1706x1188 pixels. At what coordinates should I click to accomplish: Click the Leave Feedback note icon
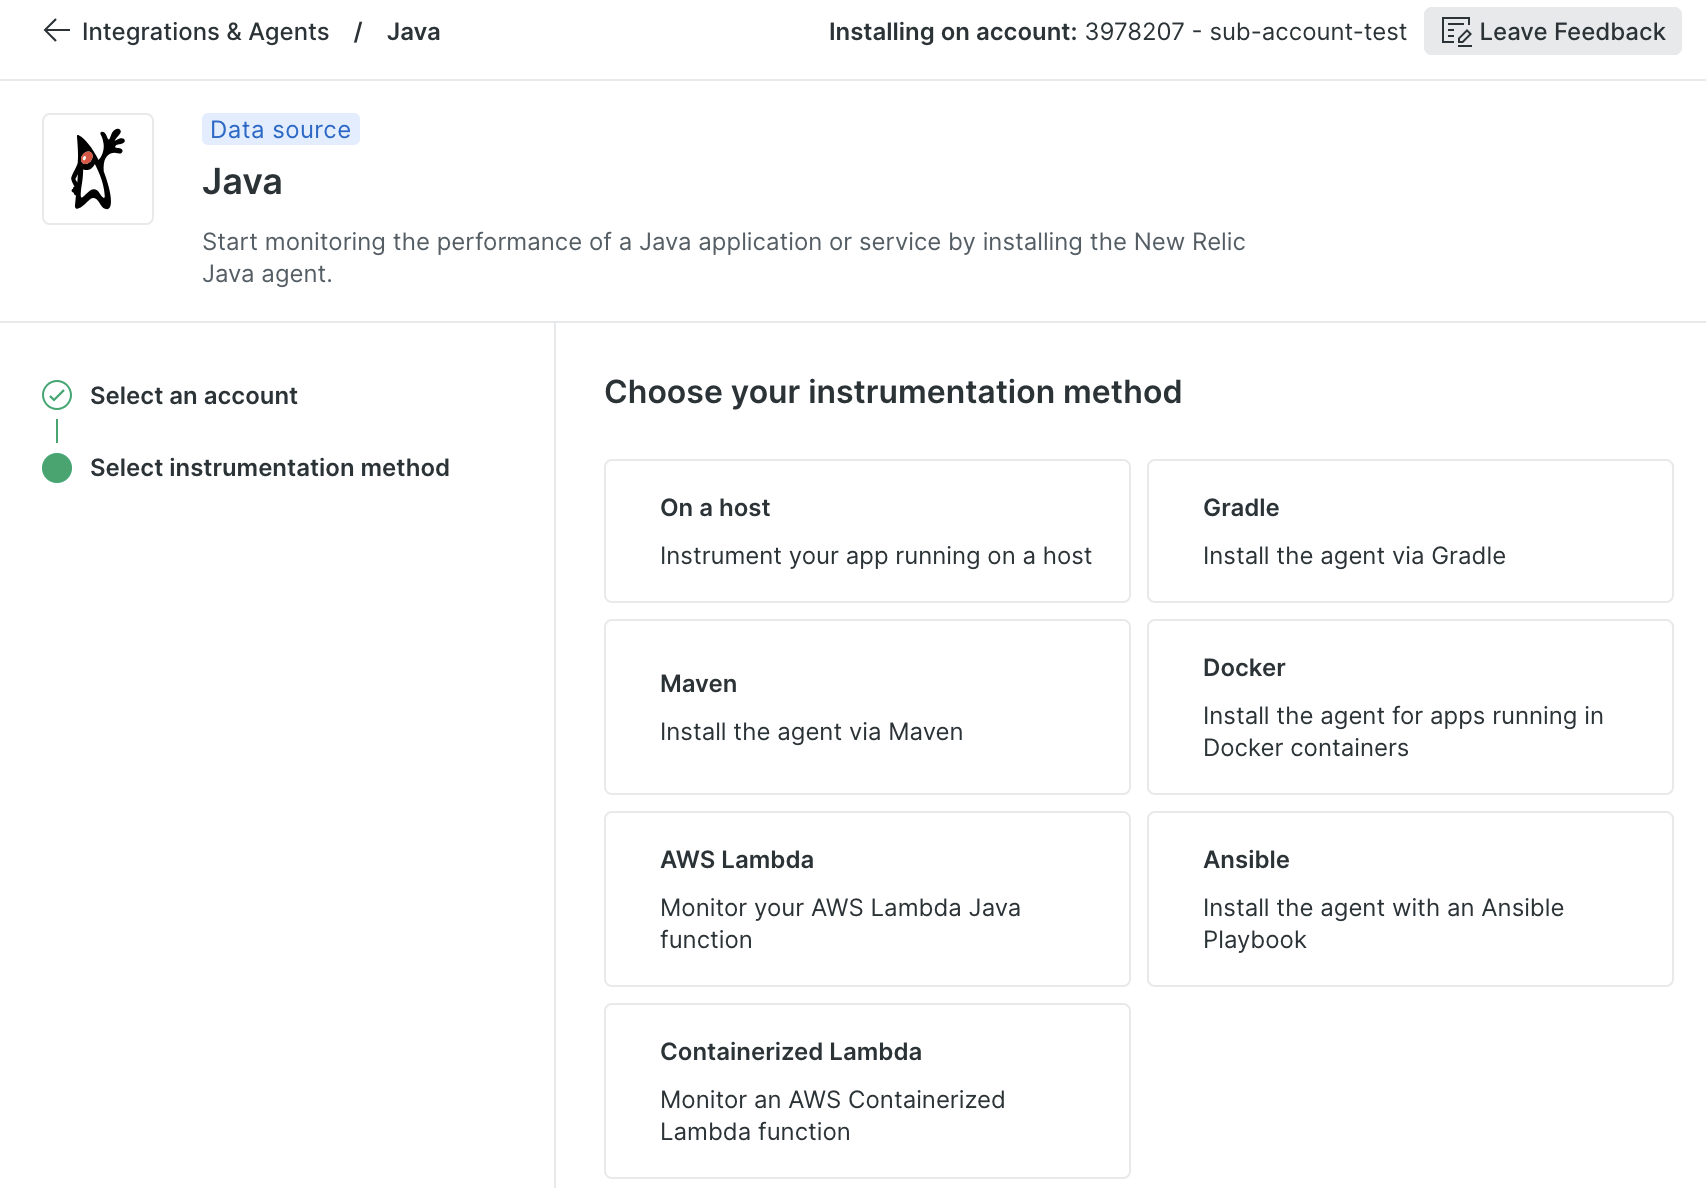click(x=1455, y=32)
